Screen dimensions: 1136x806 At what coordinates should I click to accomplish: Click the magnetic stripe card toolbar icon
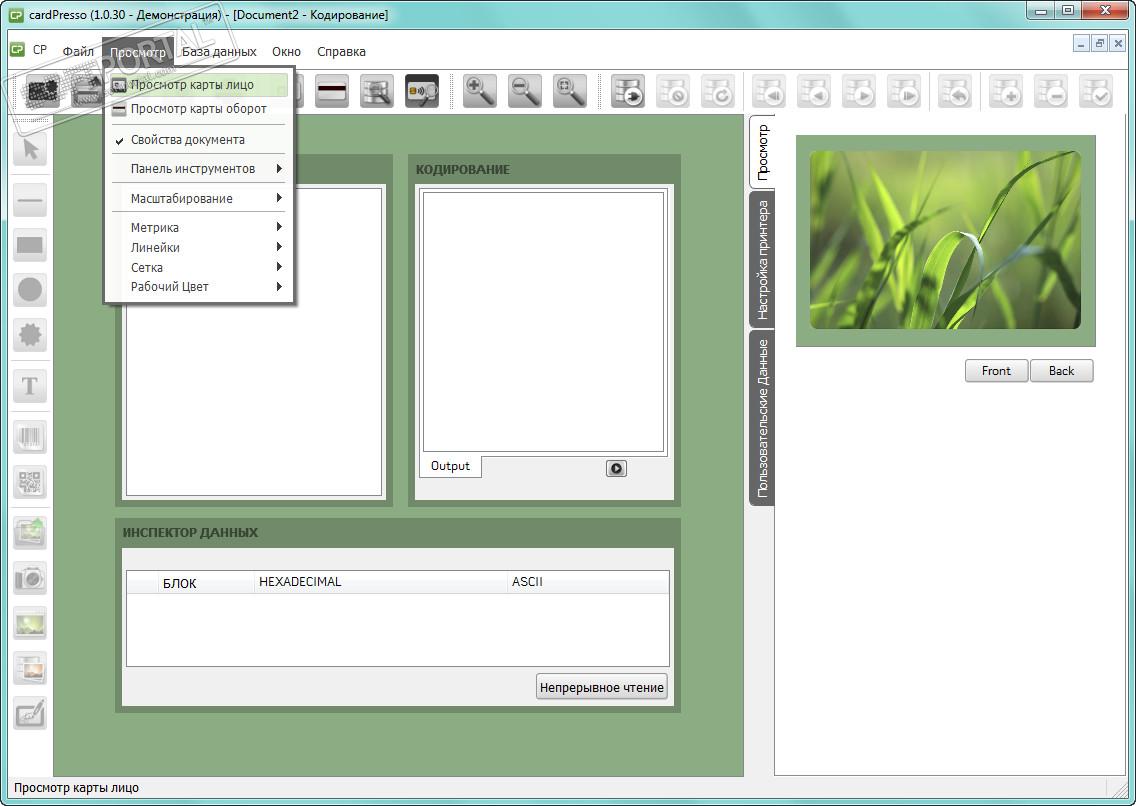pyautogui.click(x=332, y=91)
